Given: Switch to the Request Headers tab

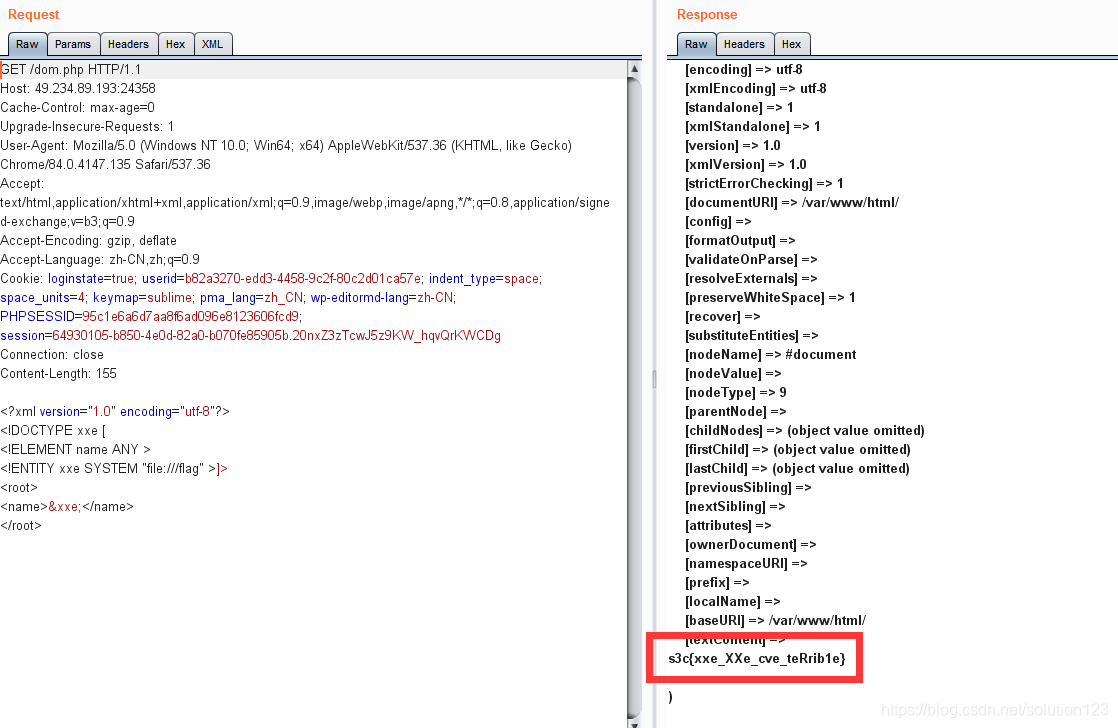Looking at the screenshot, I should [128, 44].
